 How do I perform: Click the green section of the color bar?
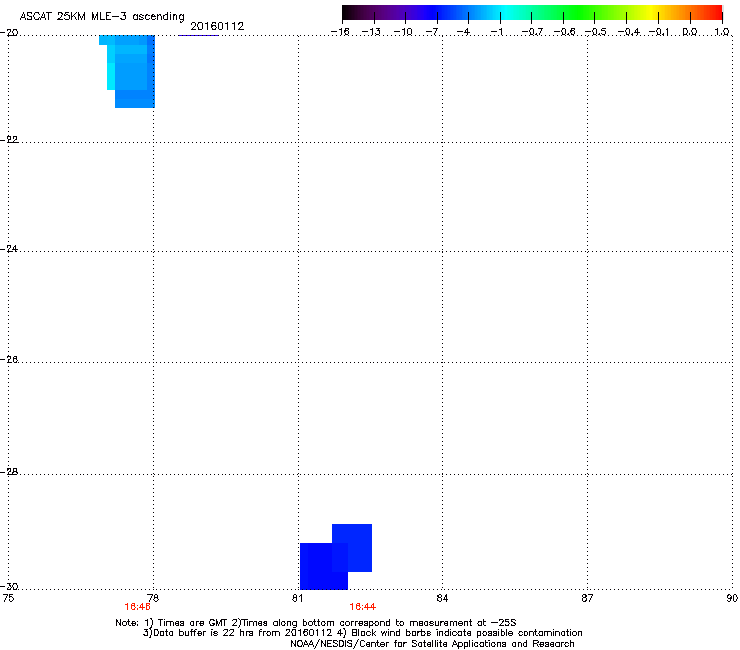point(580,13)
